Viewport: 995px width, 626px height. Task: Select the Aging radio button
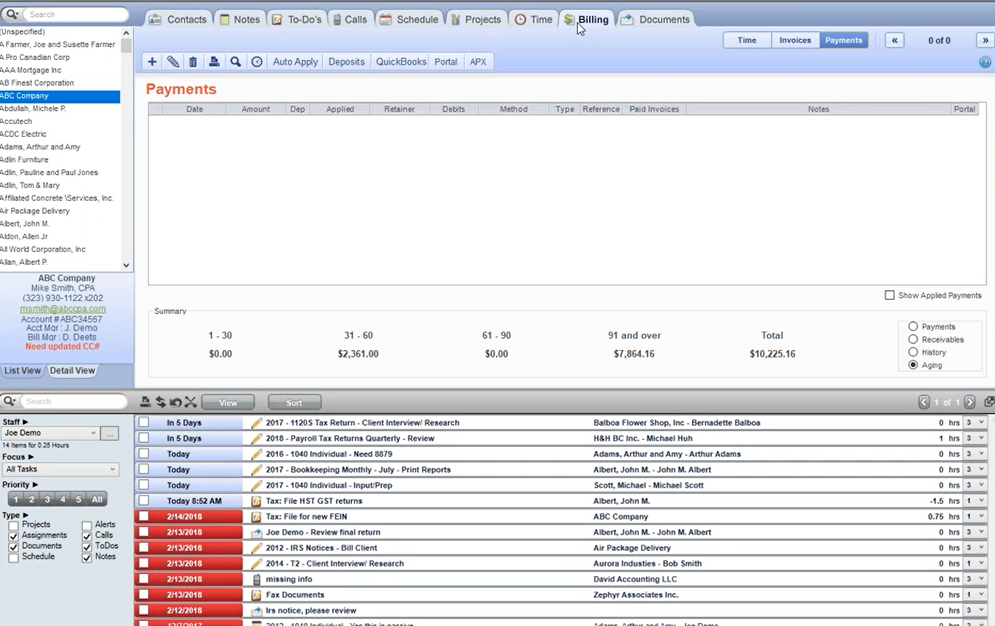(913, 365)
